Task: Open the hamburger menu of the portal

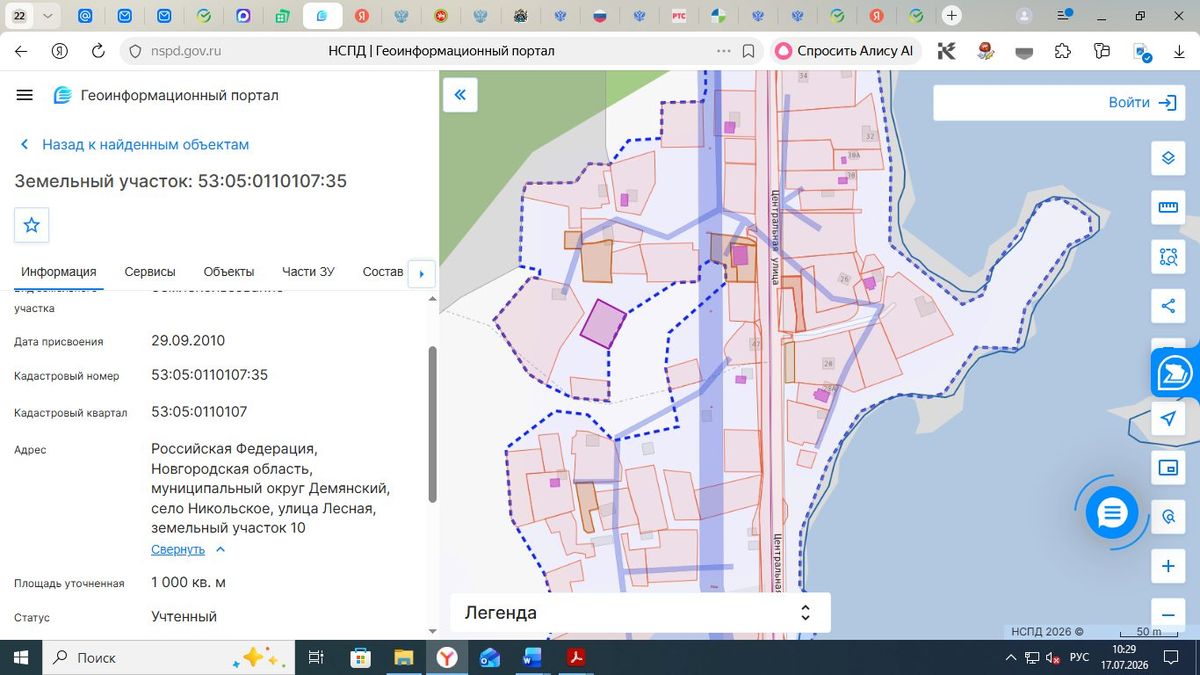Action: (25, 95)
